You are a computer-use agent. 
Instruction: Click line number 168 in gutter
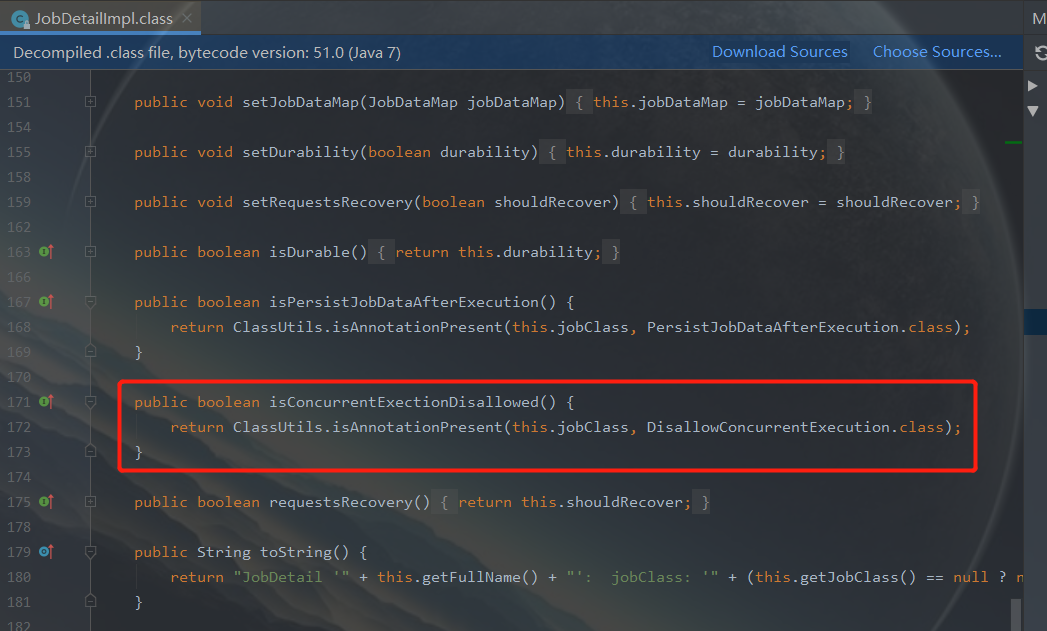[19, 327]
